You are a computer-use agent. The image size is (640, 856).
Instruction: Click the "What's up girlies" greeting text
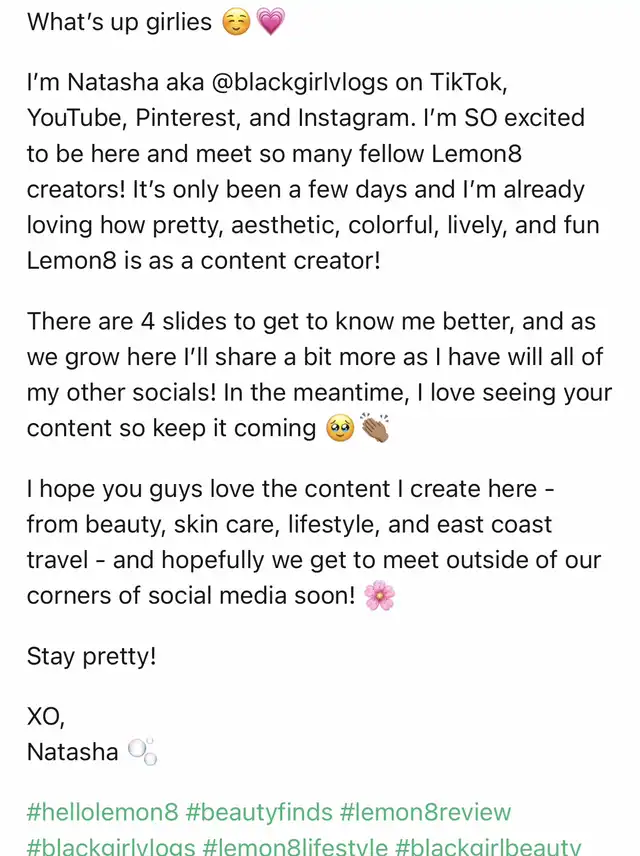(119, 23)
